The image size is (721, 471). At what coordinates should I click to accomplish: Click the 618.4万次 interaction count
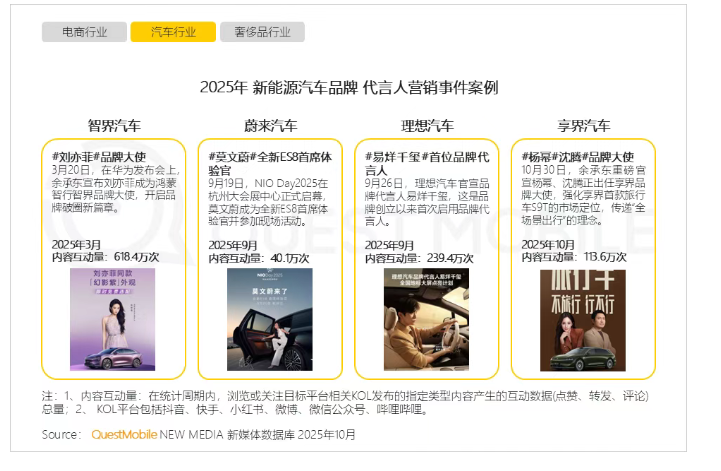pyautogui.click(x=141, y=257)
